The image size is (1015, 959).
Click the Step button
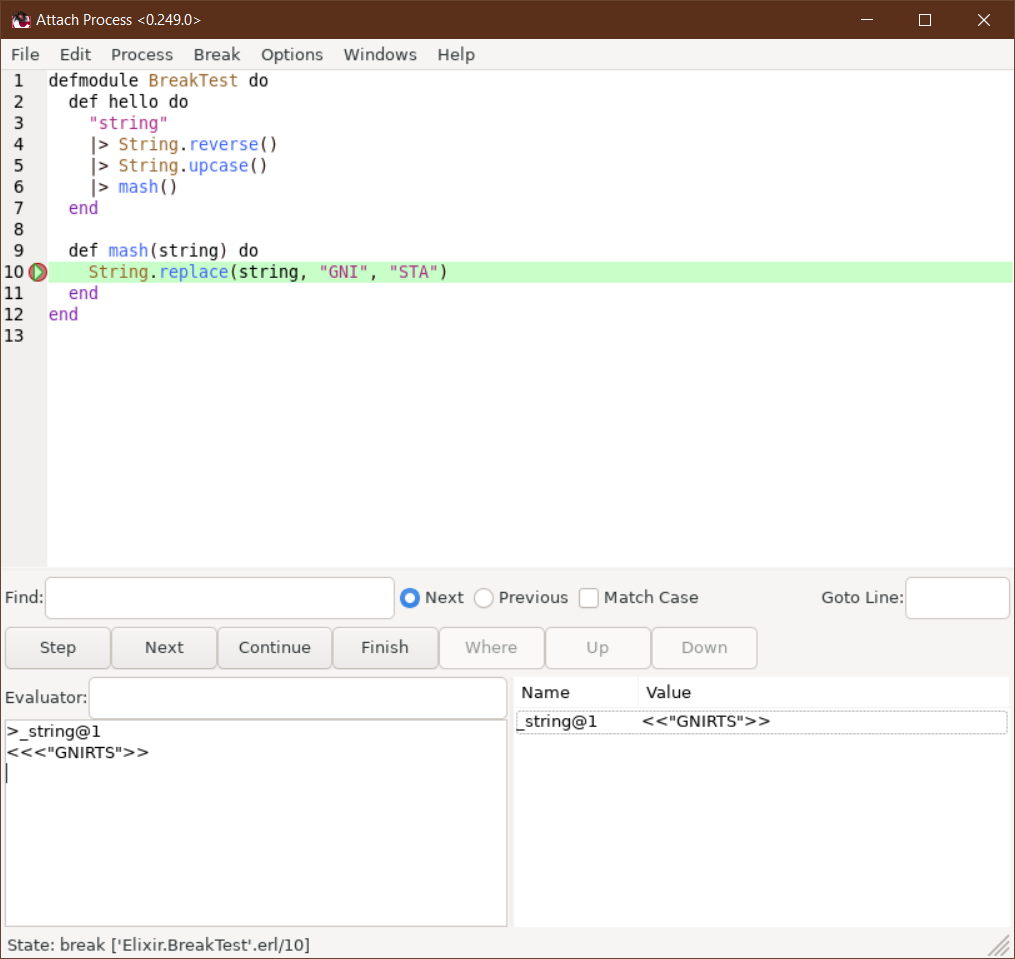58,648
